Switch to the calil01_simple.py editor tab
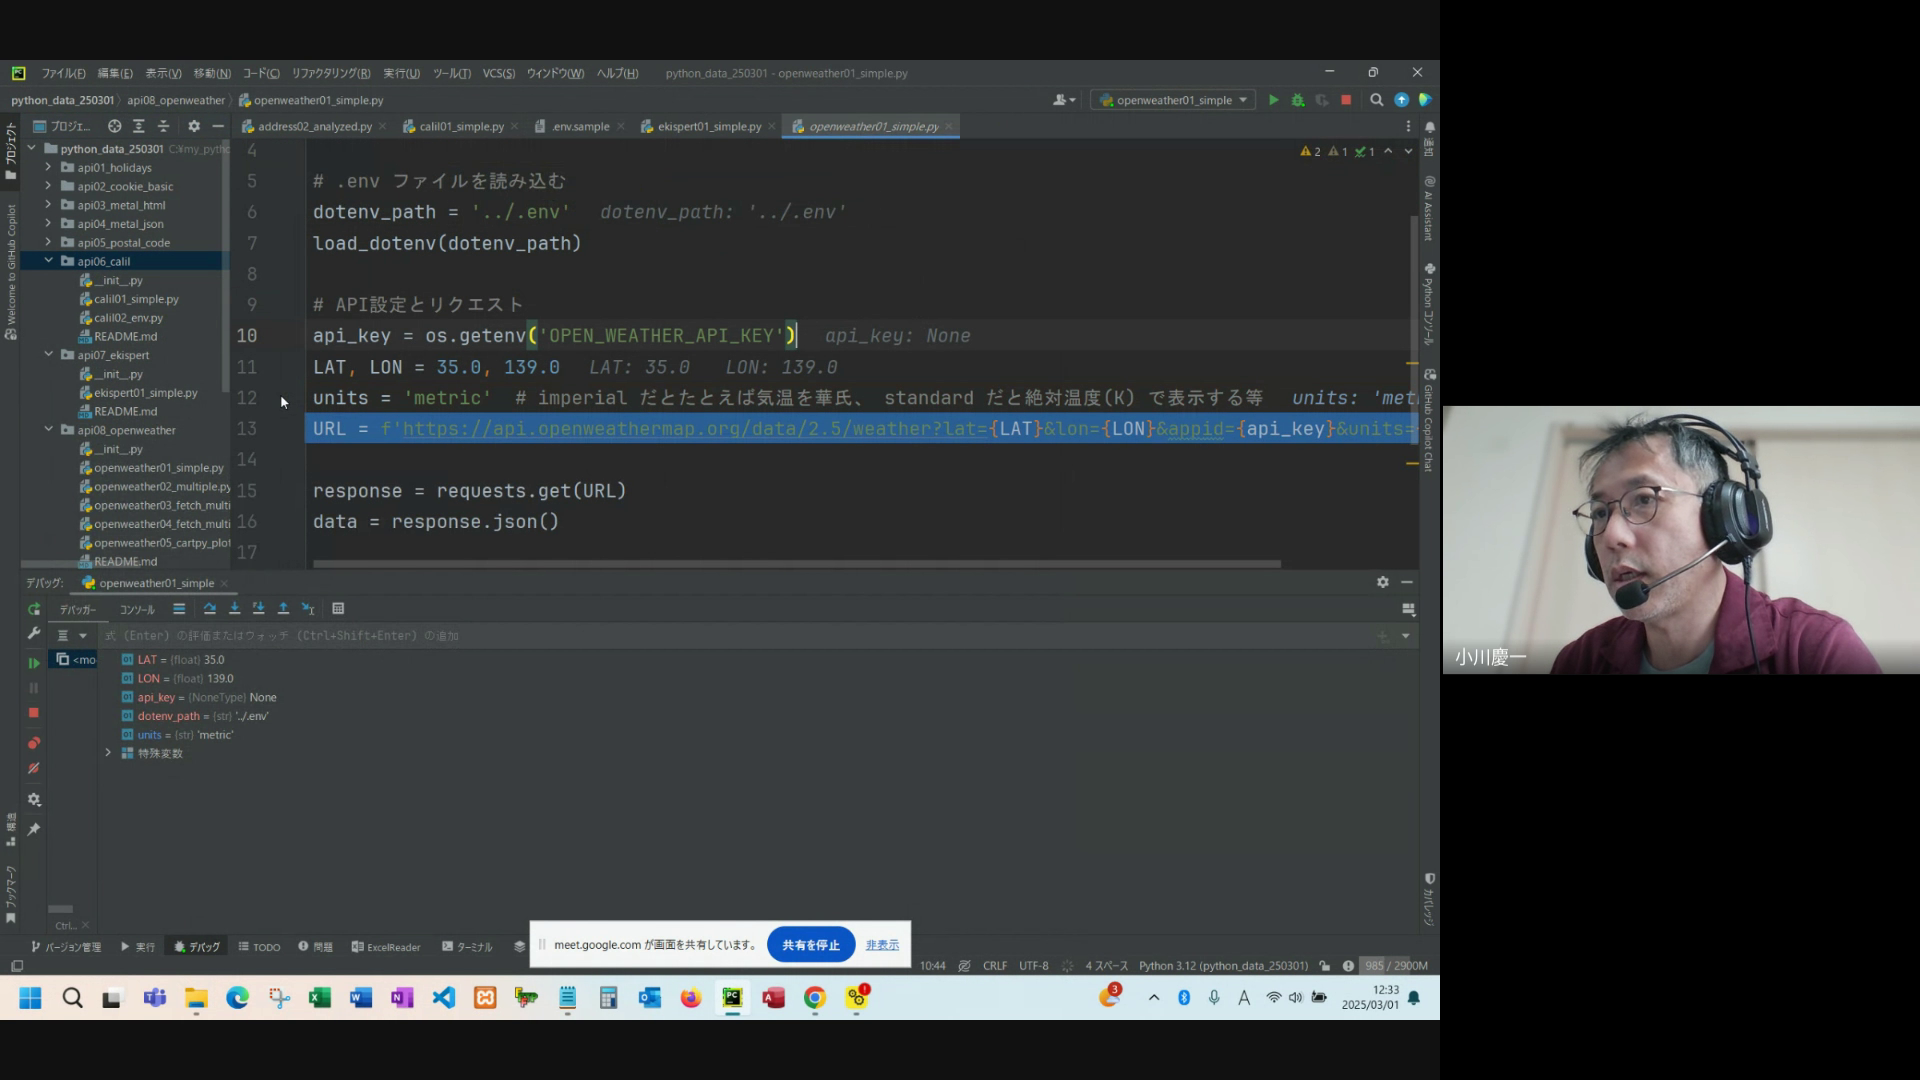The width and height of the screenshot is (1920, 1080). [x=461, y=127]
